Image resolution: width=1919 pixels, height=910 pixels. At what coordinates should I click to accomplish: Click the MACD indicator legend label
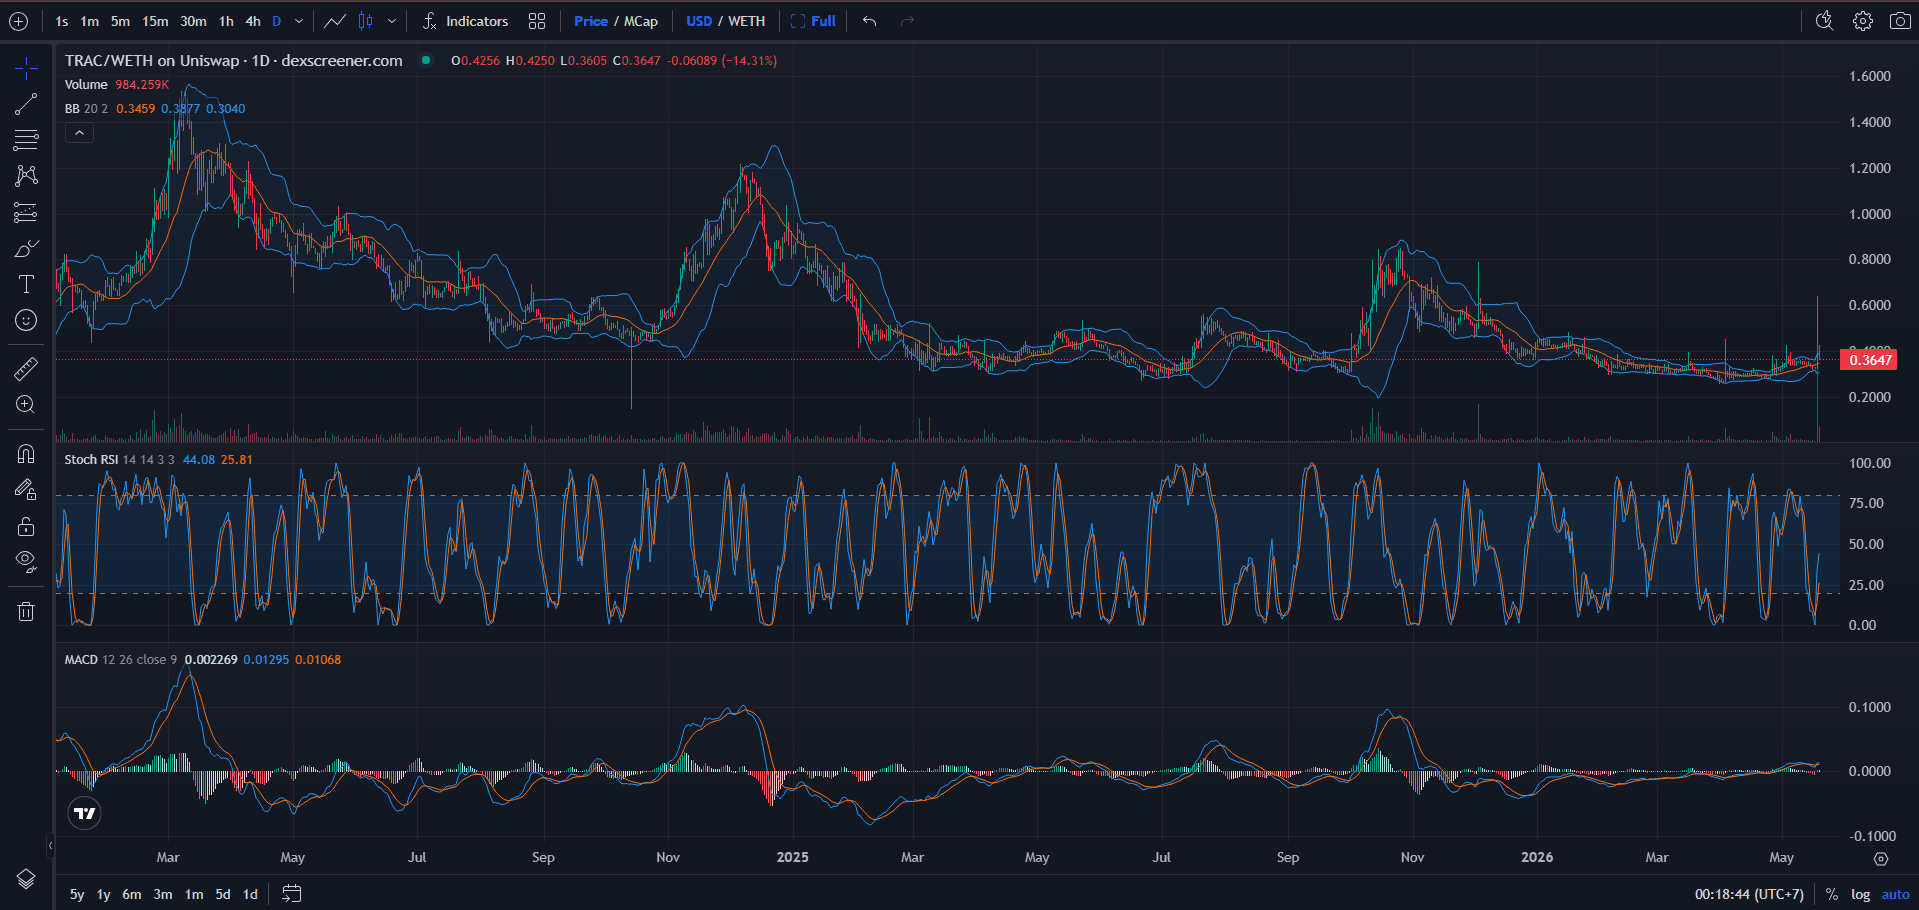tap(81, 660)
